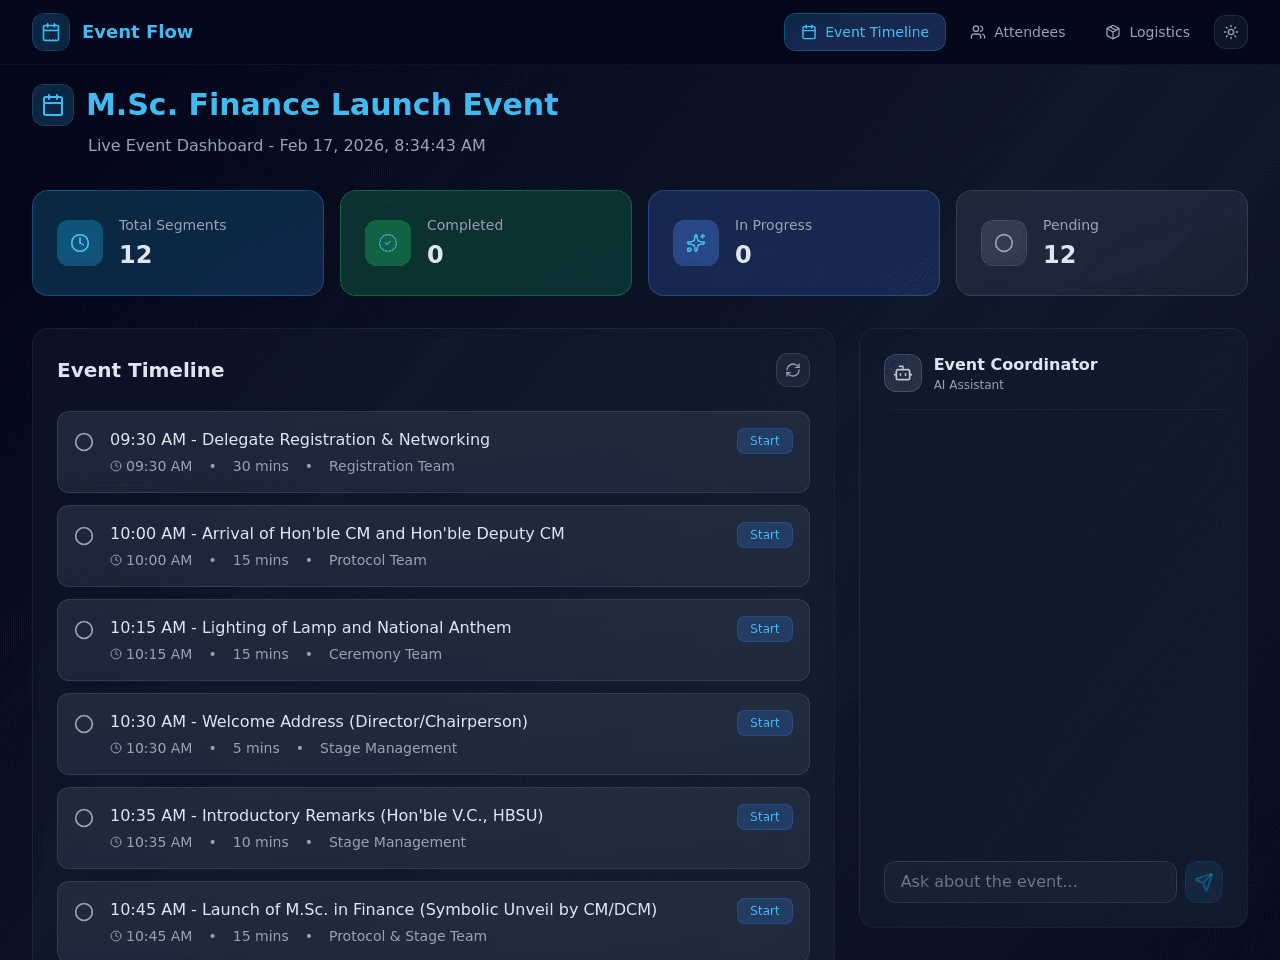1280x960 pixels.
Task: Click clock icon next to 10:35 AM time
Action: pyautogui.click(x=116, y=842)
